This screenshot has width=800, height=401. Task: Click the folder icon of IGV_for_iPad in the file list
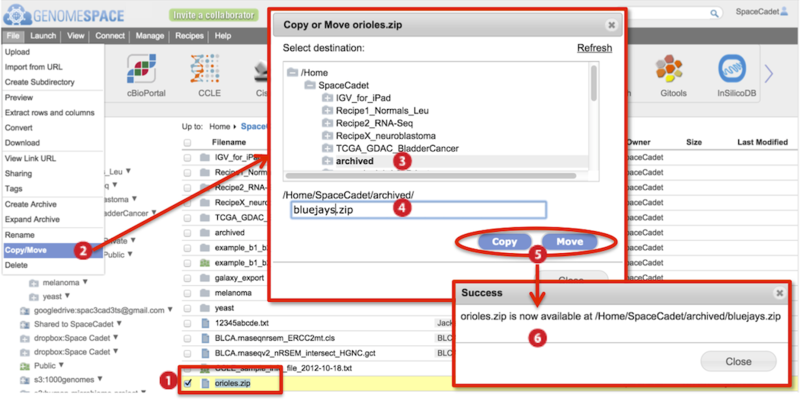pos(205,157)
